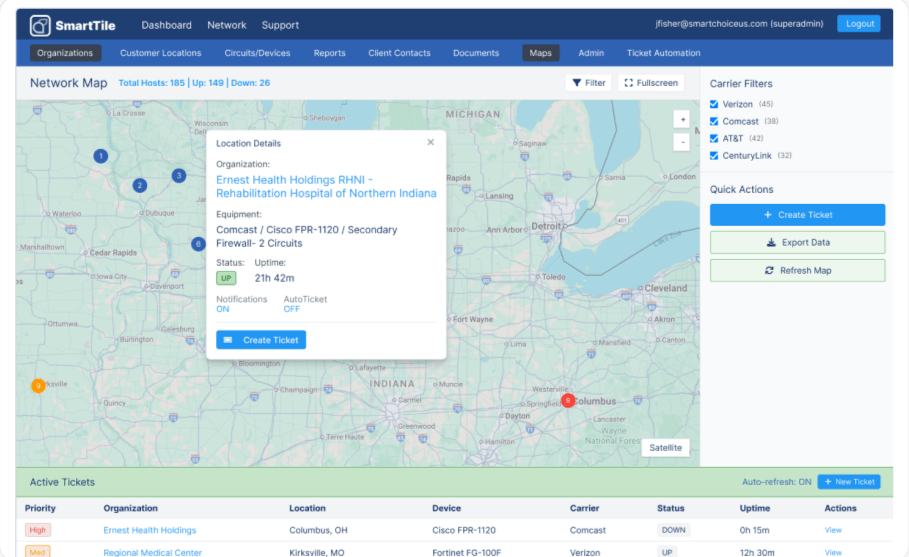
Task: Click map cluster marker numbered 6
Action: click(x=198, y=244)
